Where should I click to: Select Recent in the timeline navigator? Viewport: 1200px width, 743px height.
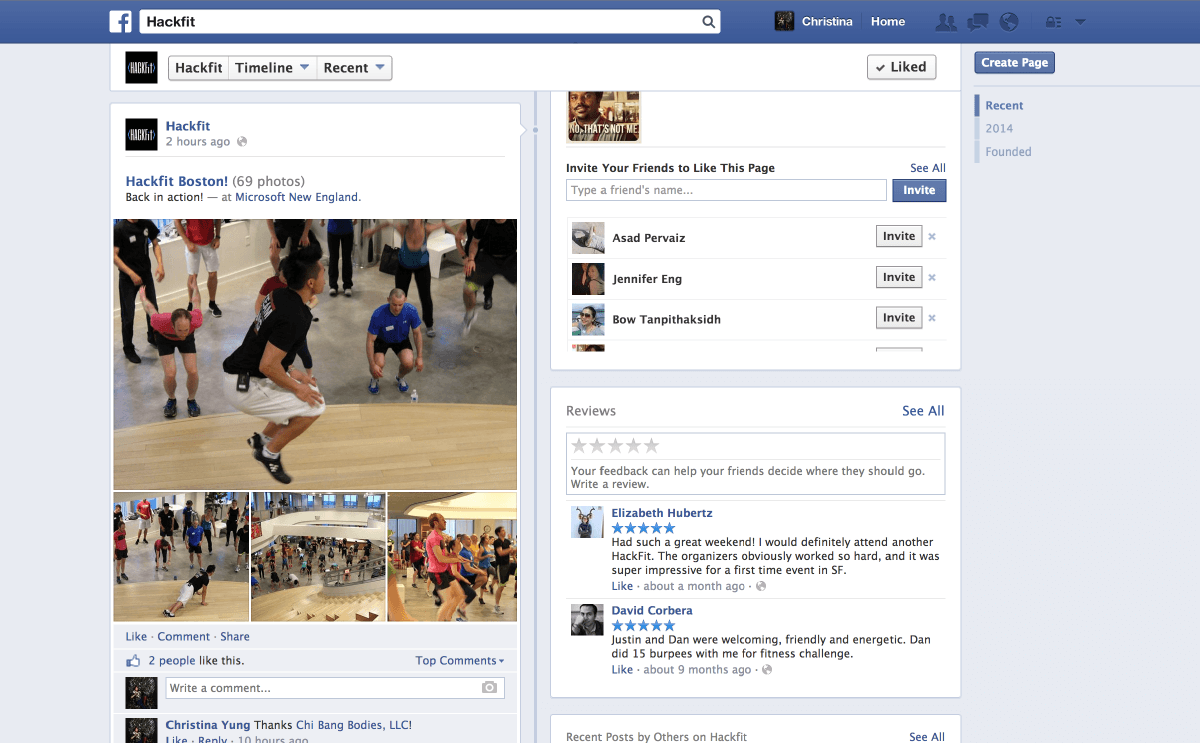1004,105
